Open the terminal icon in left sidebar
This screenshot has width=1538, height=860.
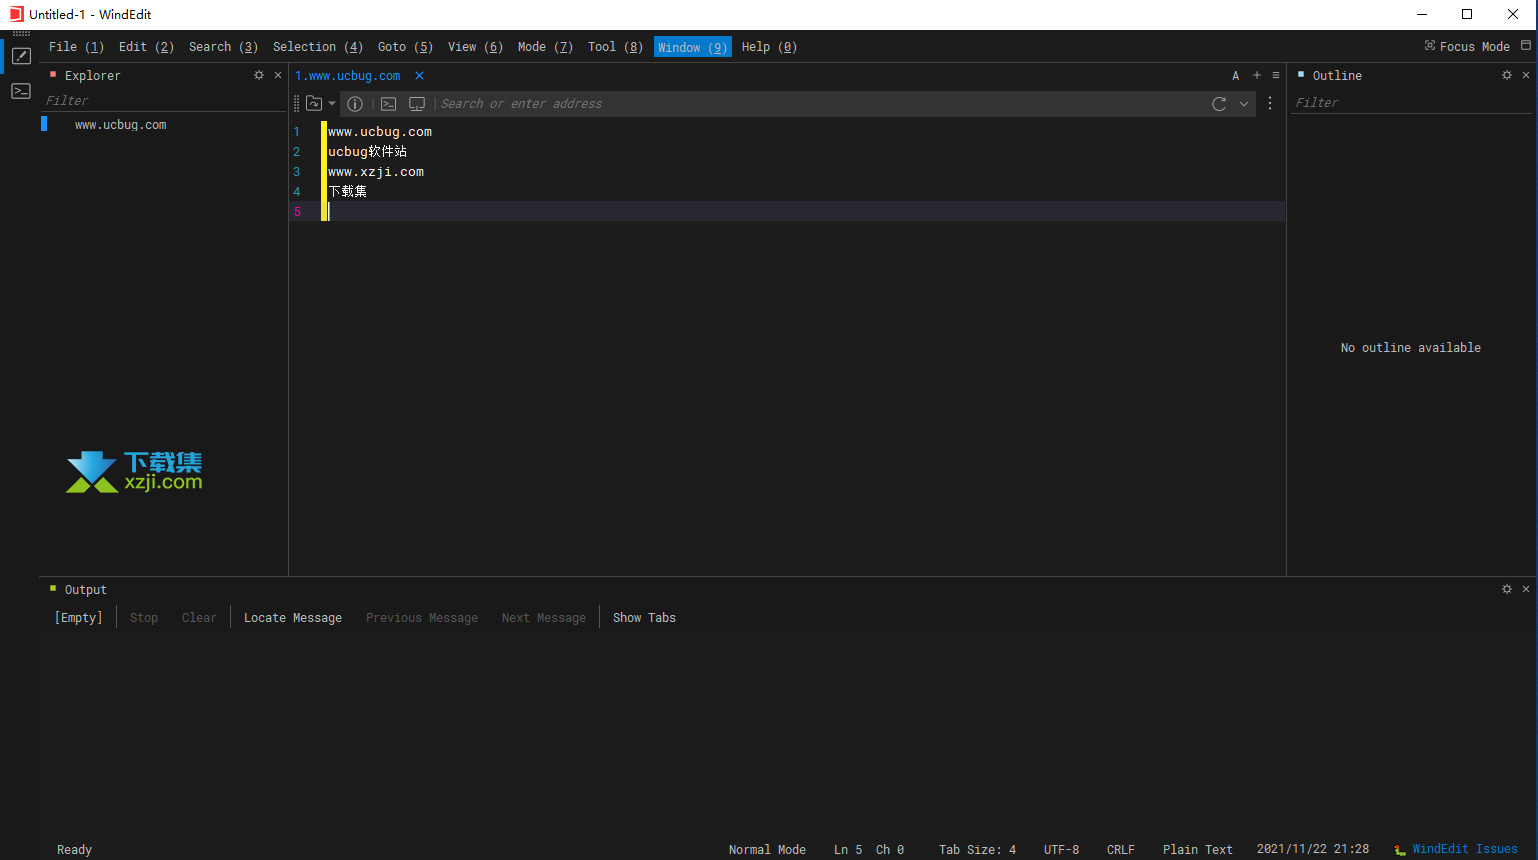pyautogui.click(x=21, y=91)
